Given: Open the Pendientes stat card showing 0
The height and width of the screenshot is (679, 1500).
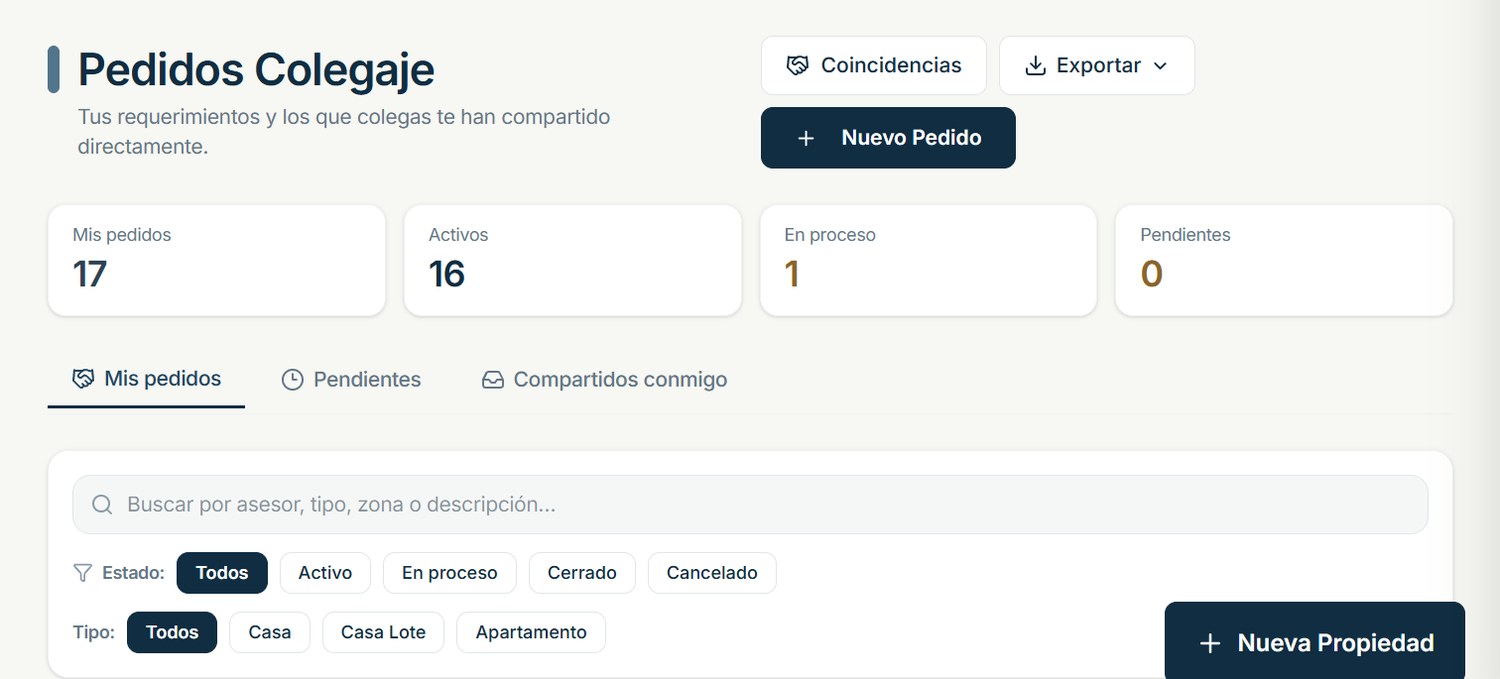Looking at the screenshot, I should click(1284, 260).
